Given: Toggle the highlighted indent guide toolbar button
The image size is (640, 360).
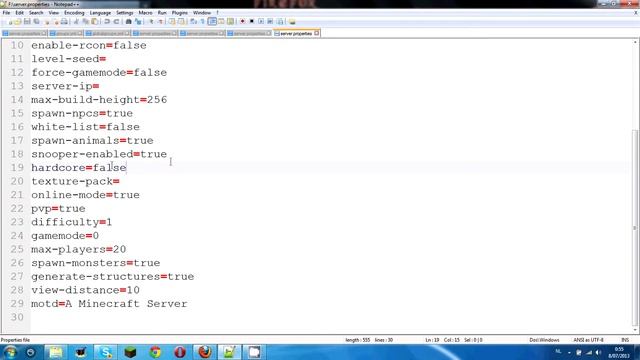Looking at the screenshot, I should point(212,21).
